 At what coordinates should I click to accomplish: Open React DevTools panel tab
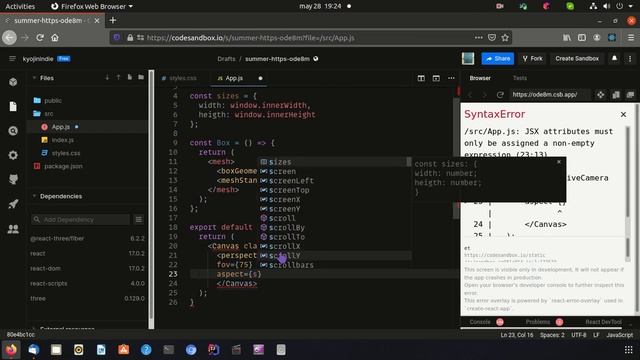pyautogui.click(x=603, y=322)
